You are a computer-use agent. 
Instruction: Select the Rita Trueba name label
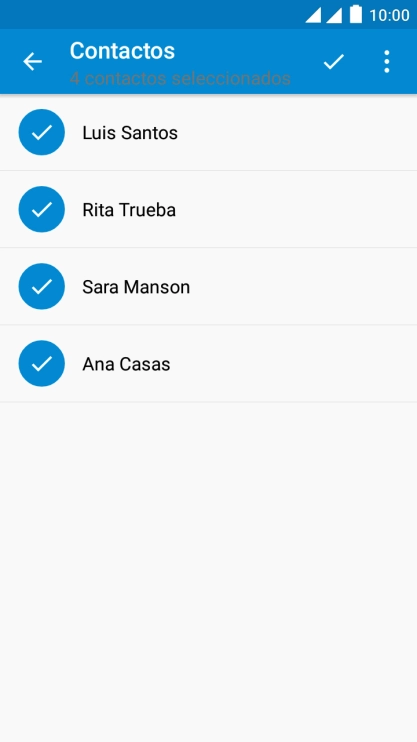click(x=129, y=210)
